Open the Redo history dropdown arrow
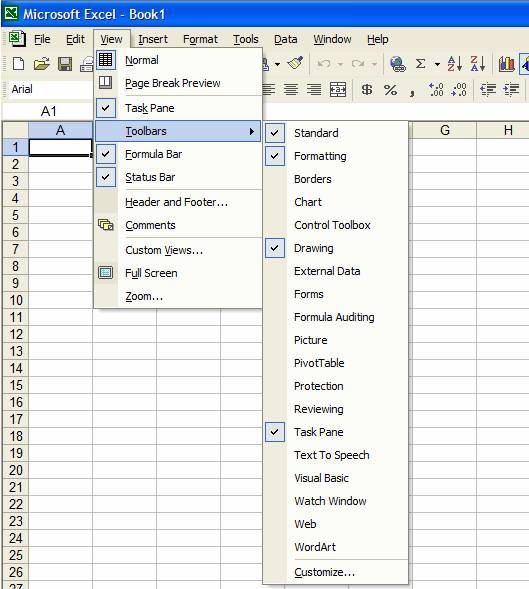The image size is (529, 589). [x=374, y=64]
